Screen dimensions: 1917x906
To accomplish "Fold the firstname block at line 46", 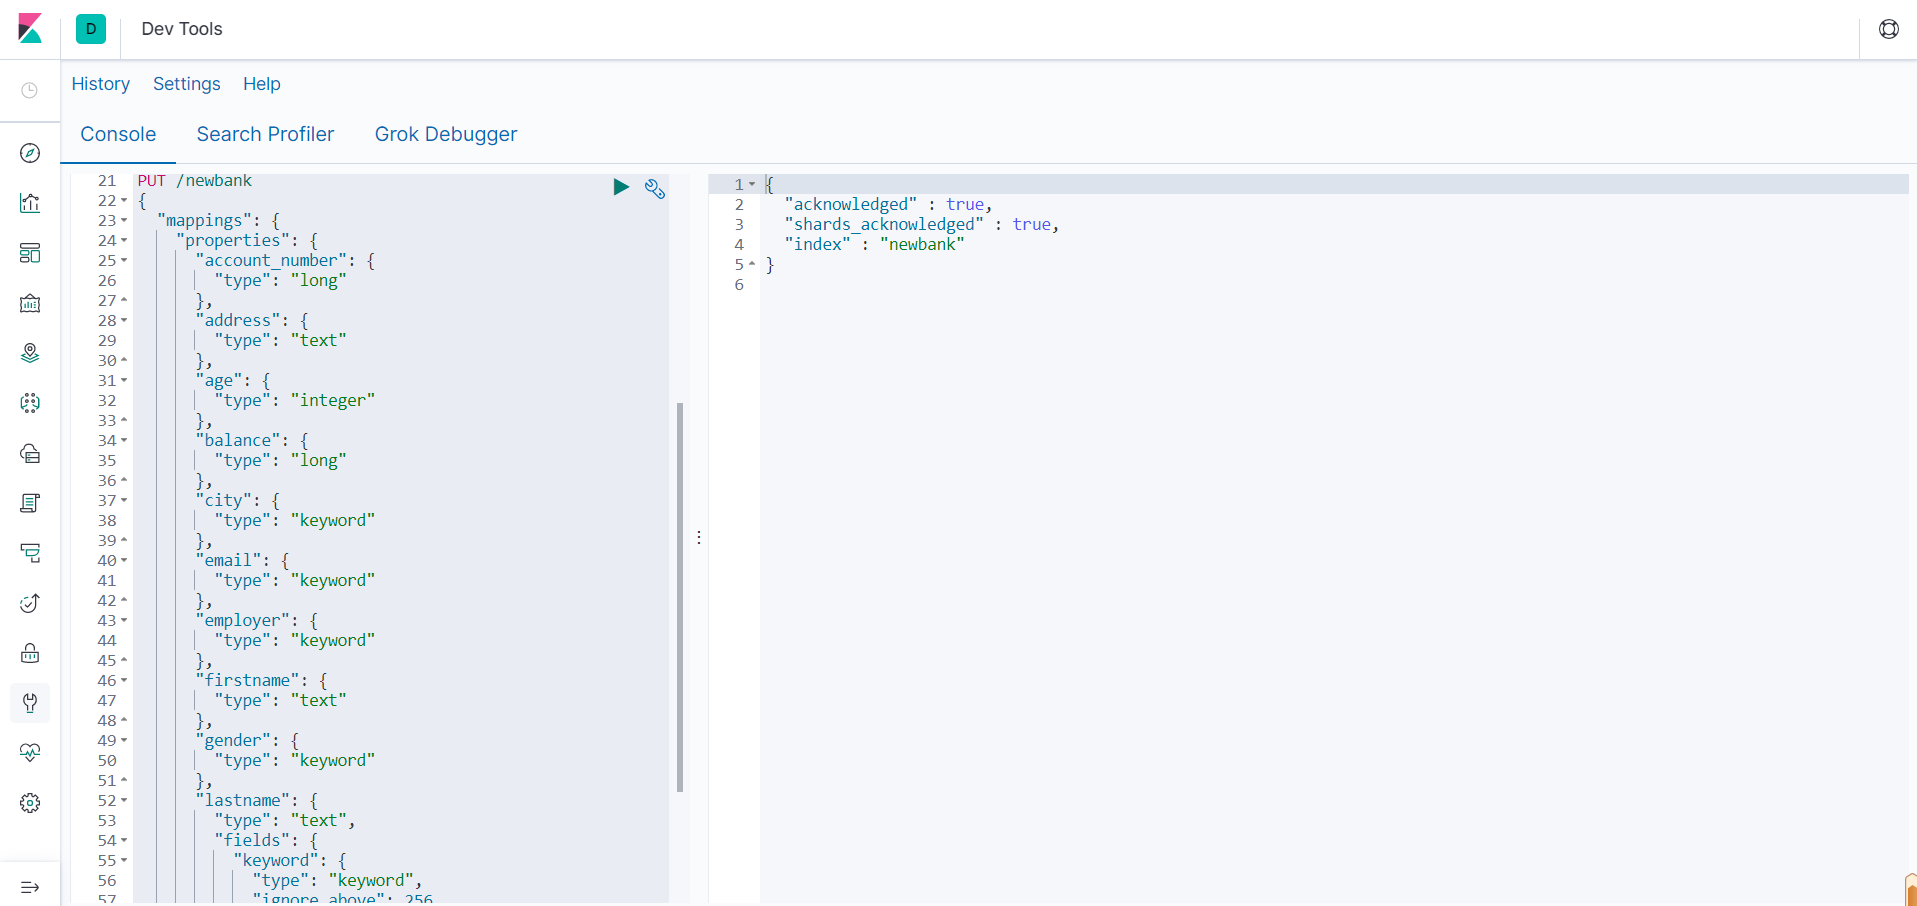I will coord(124,681).
